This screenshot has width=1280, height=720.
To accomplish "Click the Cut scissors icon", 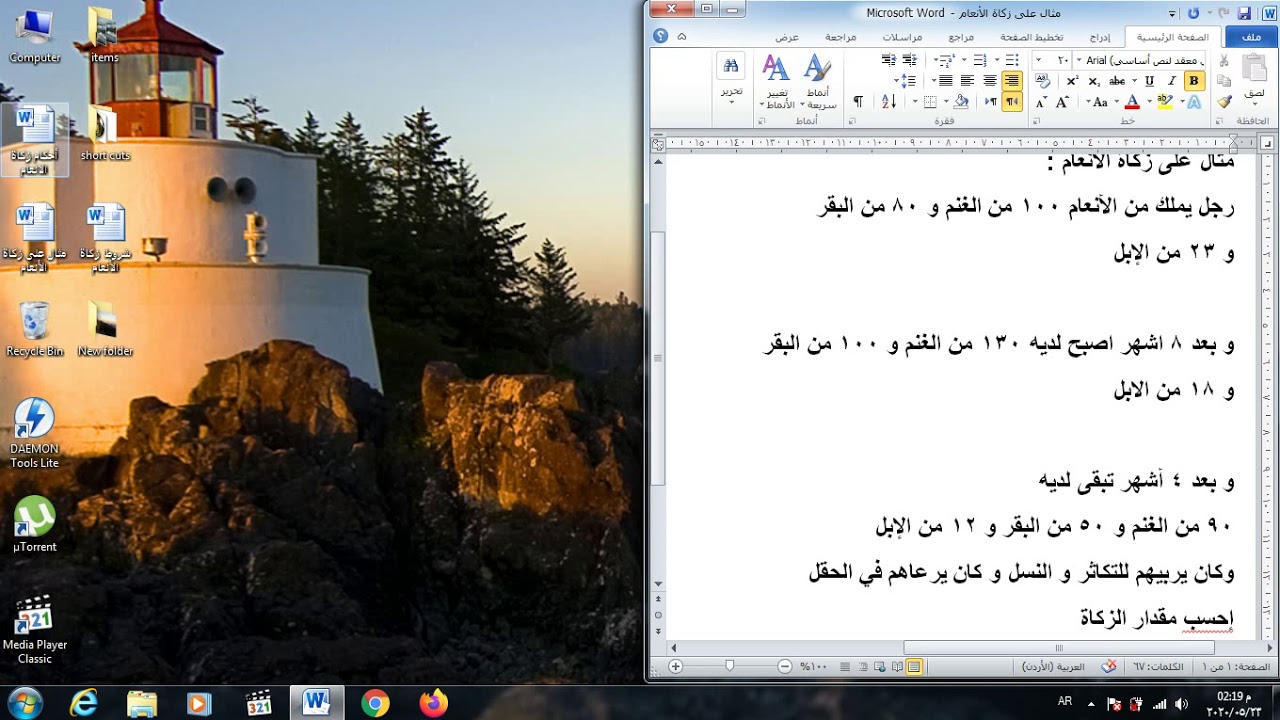I will 1223,60.
